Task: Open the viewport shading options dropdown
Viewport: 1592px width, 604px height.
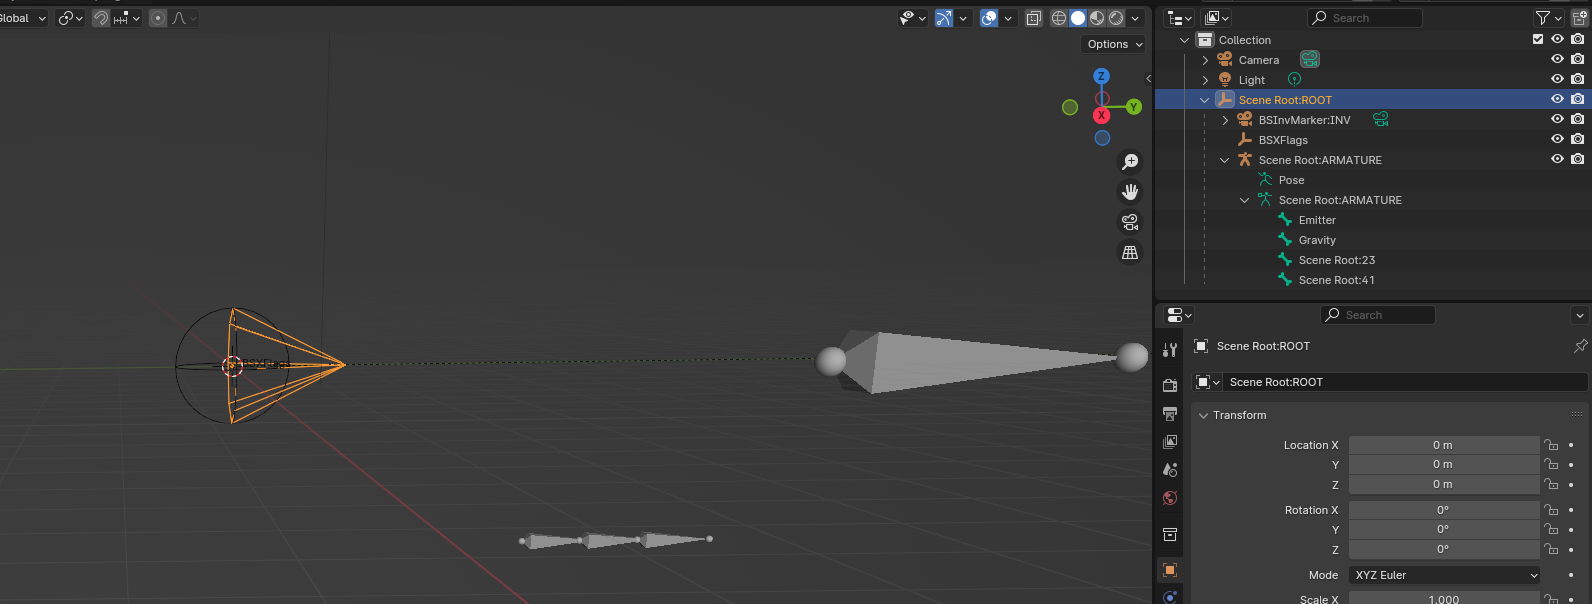Action: click(1135, 18)
